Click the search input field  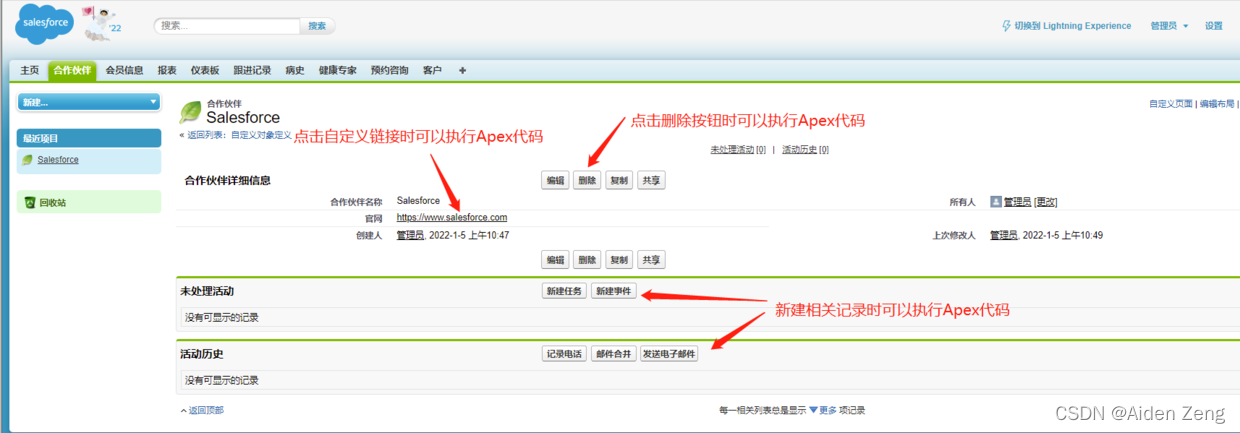[x=227, y=26]
